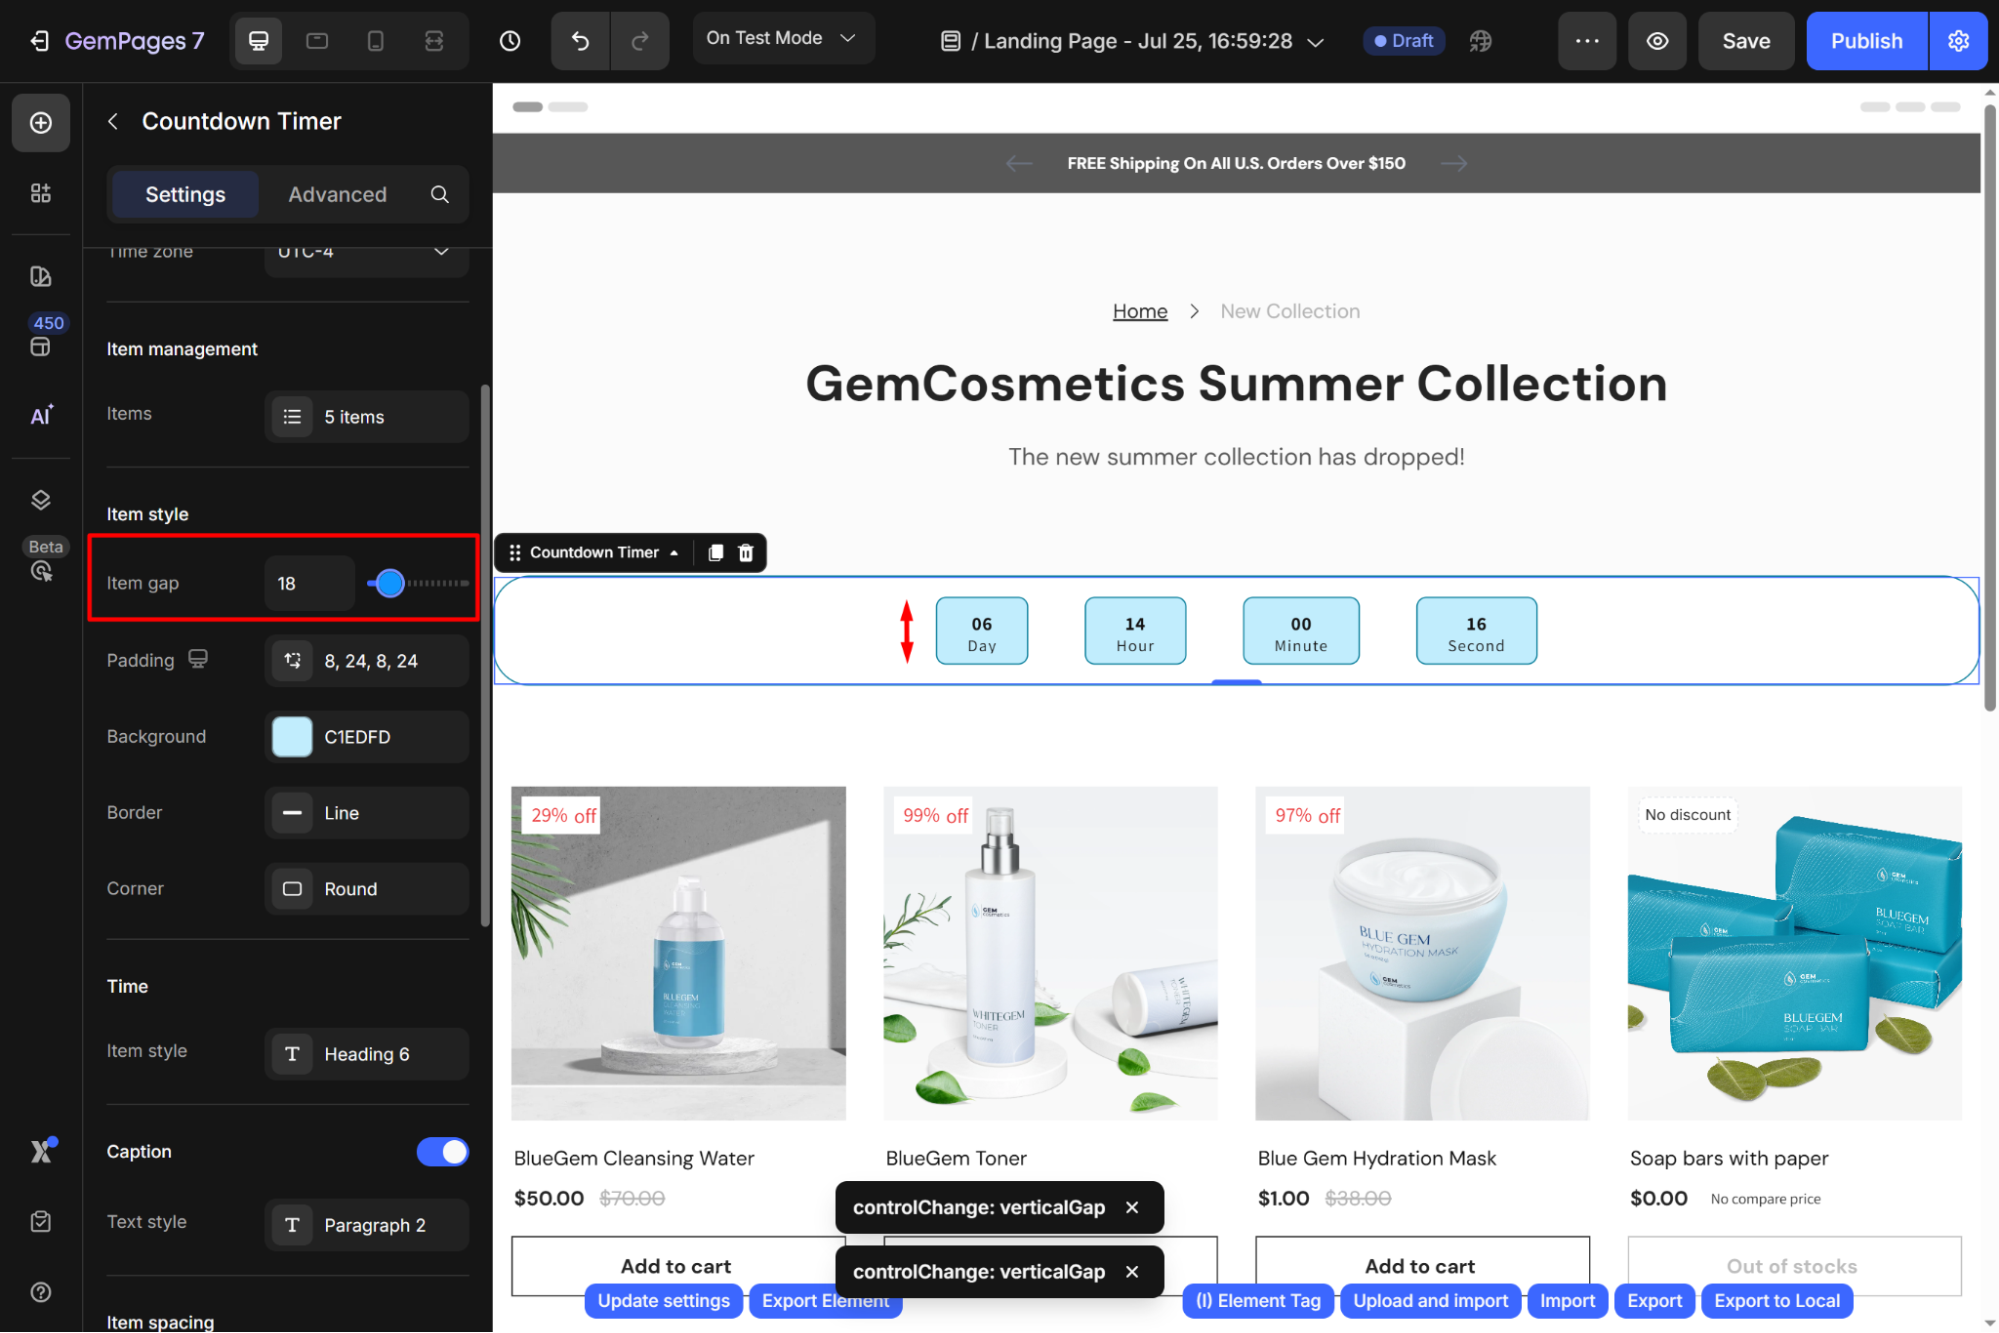Click the preview eye icon
This screenshot has width=1999, height=1333.
click(1657, 41)
